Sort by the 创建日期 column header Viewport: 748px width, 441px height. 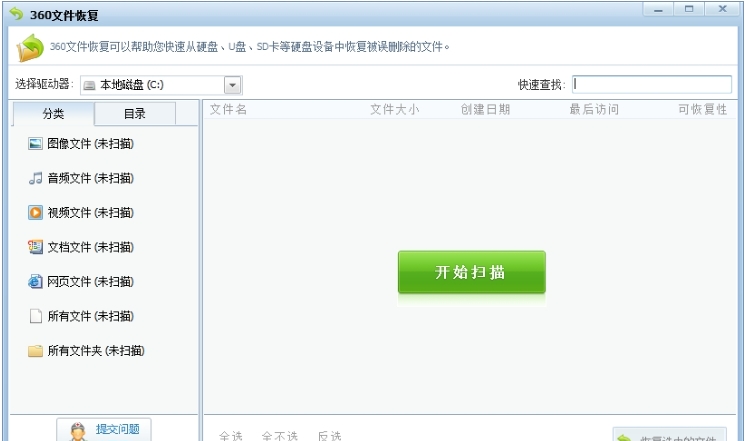coord(485,109)
